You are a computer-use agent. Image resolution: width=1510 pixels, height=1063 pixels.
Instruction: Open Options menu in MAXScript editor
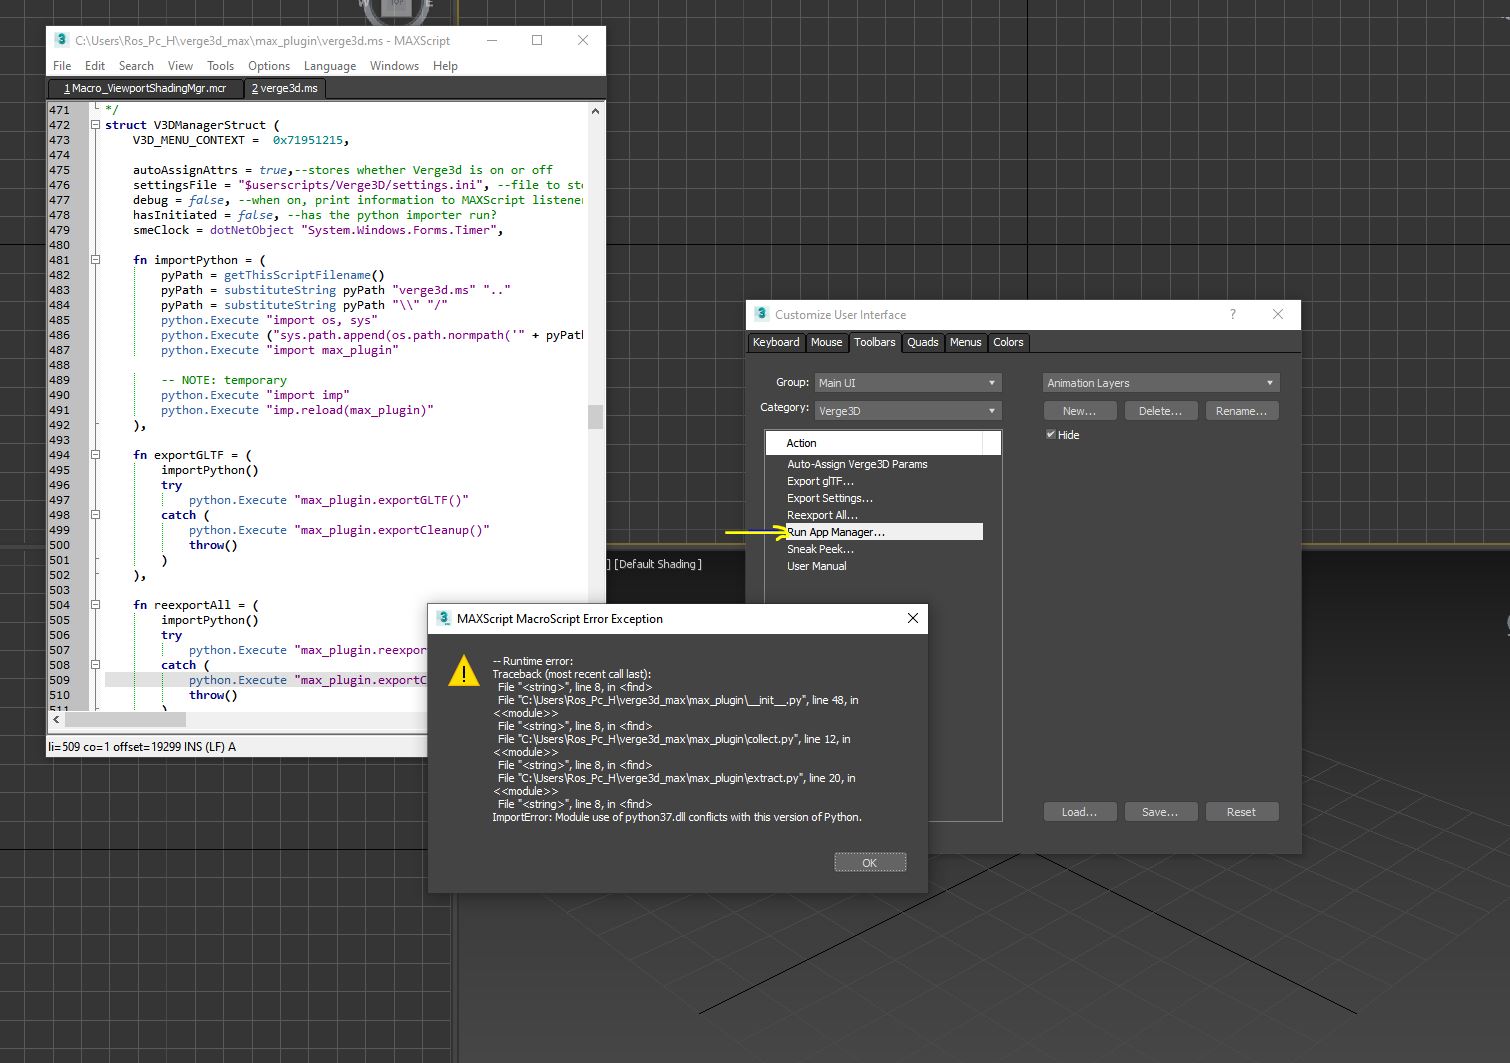(269, 66)
